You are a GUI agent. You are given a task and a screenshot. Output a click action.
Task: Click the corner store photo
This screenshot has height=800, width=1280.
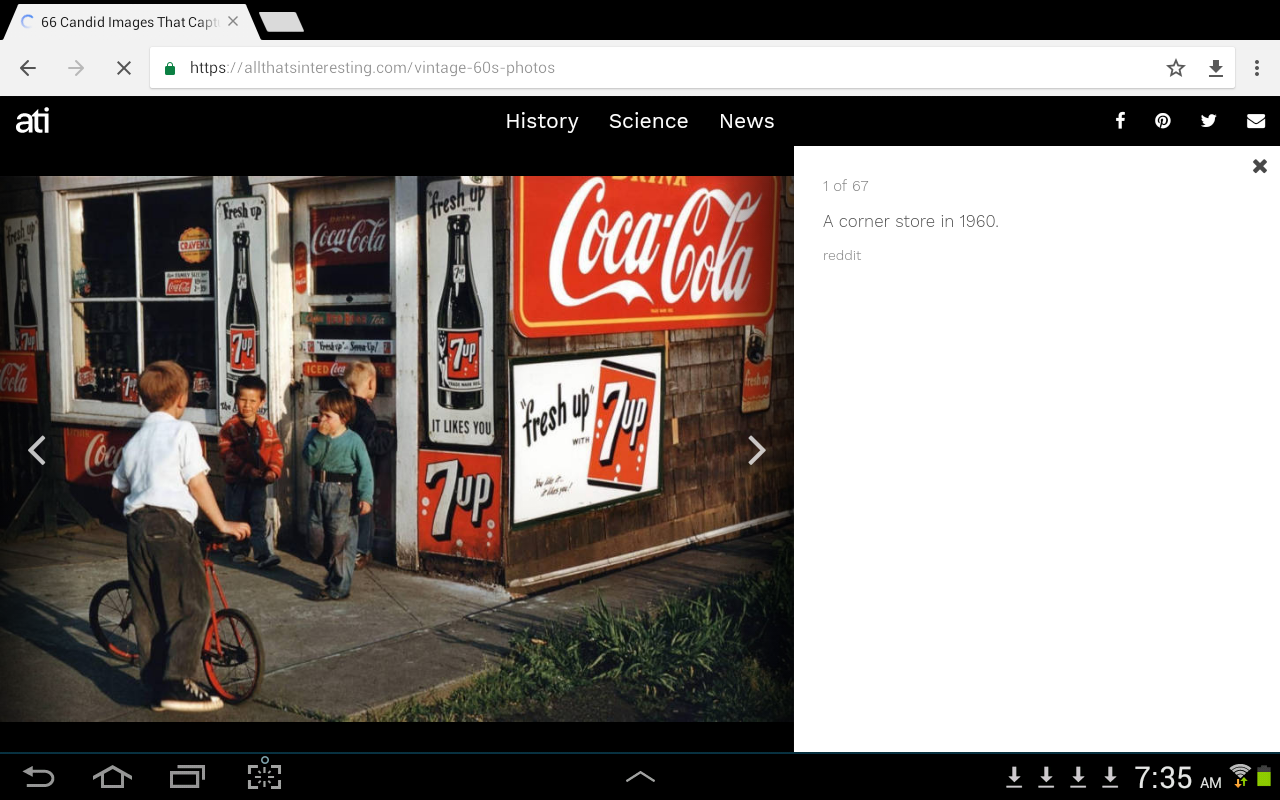point(396,449)
